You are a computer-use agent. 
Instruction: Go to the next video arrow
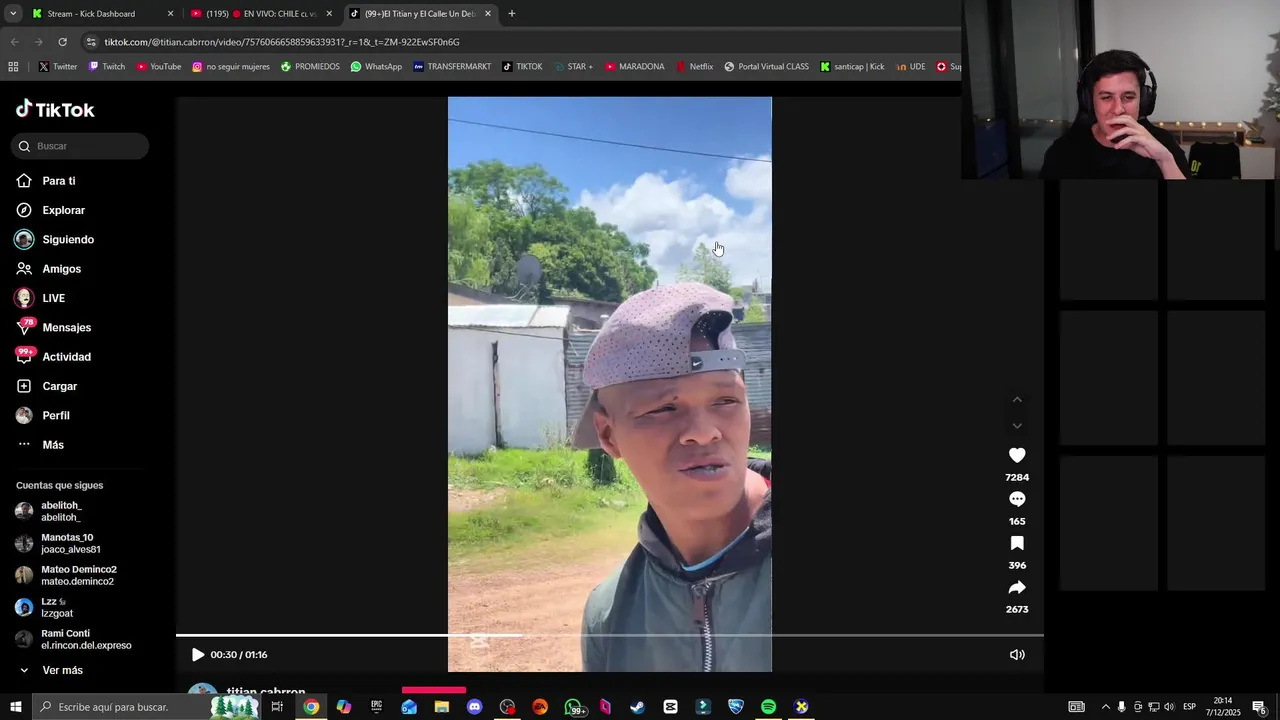click(x=1017, y=426)
